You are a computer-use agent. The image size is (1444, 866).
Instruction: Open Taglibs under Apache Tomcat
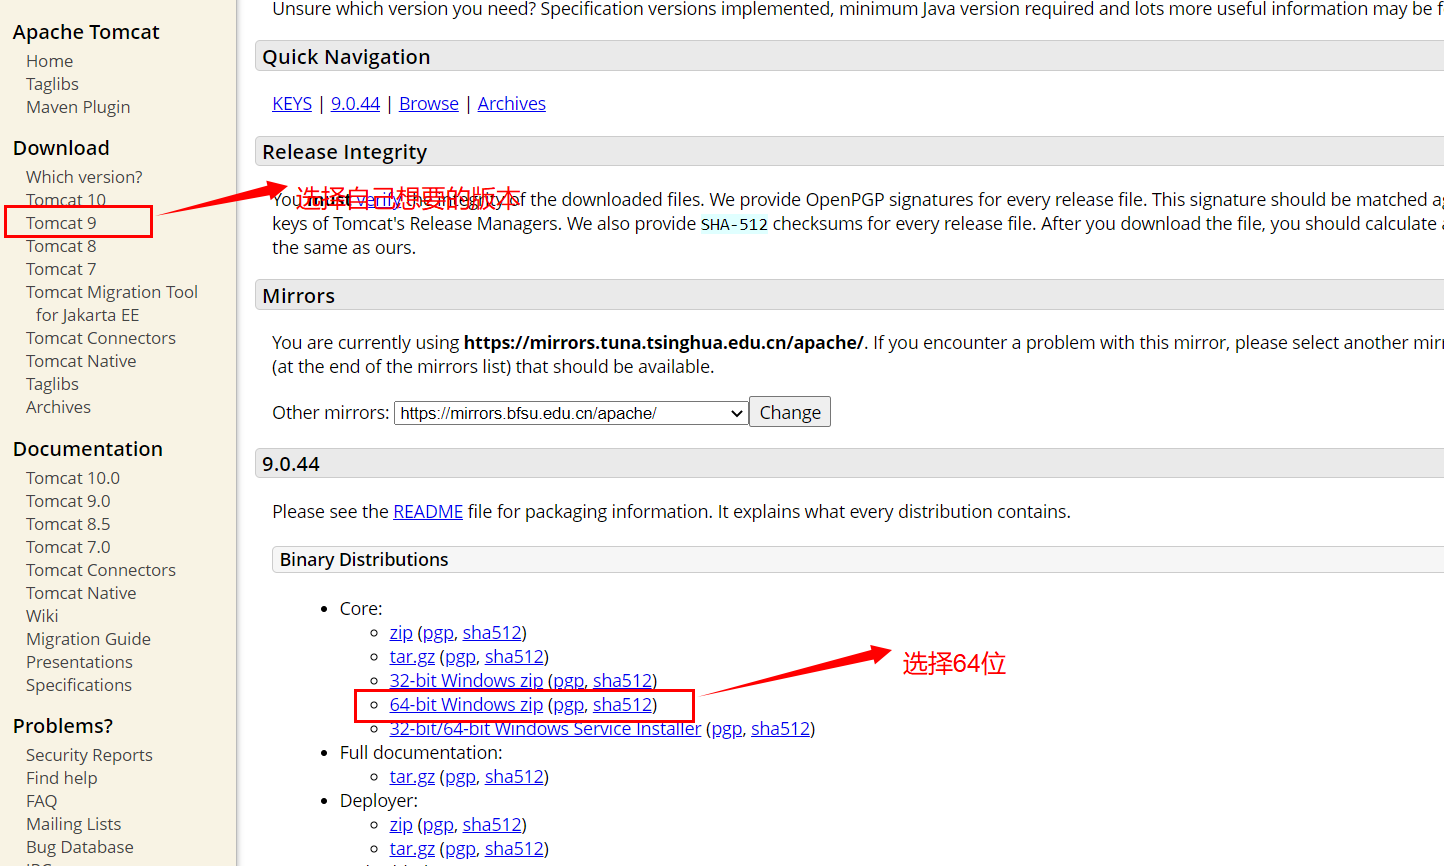52,84
